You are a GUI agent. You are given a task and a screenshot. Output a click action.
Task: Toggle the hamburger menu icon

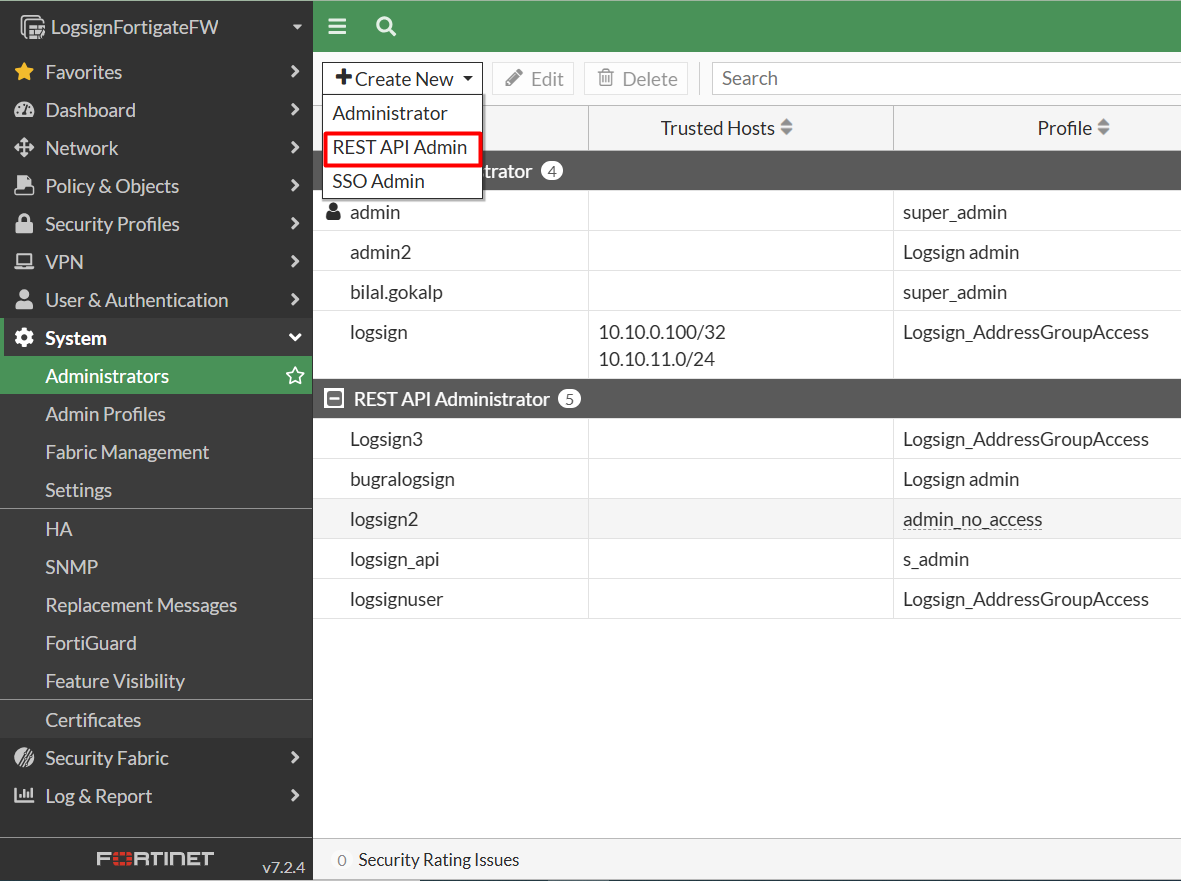[x=337, y=26]
